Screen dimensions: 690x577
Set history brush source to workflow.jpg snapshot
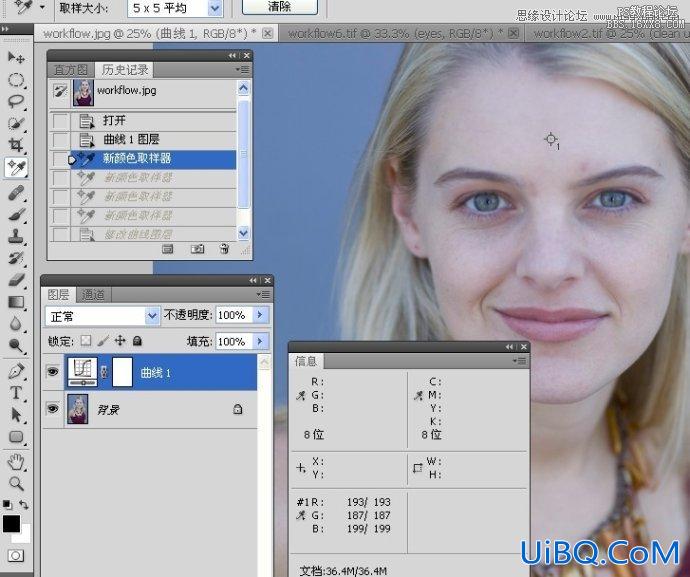(x=59, y=91)
